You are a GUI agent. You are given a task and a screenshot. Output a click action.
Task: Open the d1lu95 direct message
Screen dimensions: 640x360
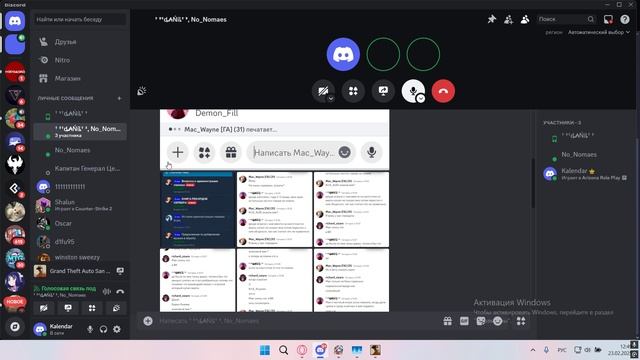tap(80, 241)
